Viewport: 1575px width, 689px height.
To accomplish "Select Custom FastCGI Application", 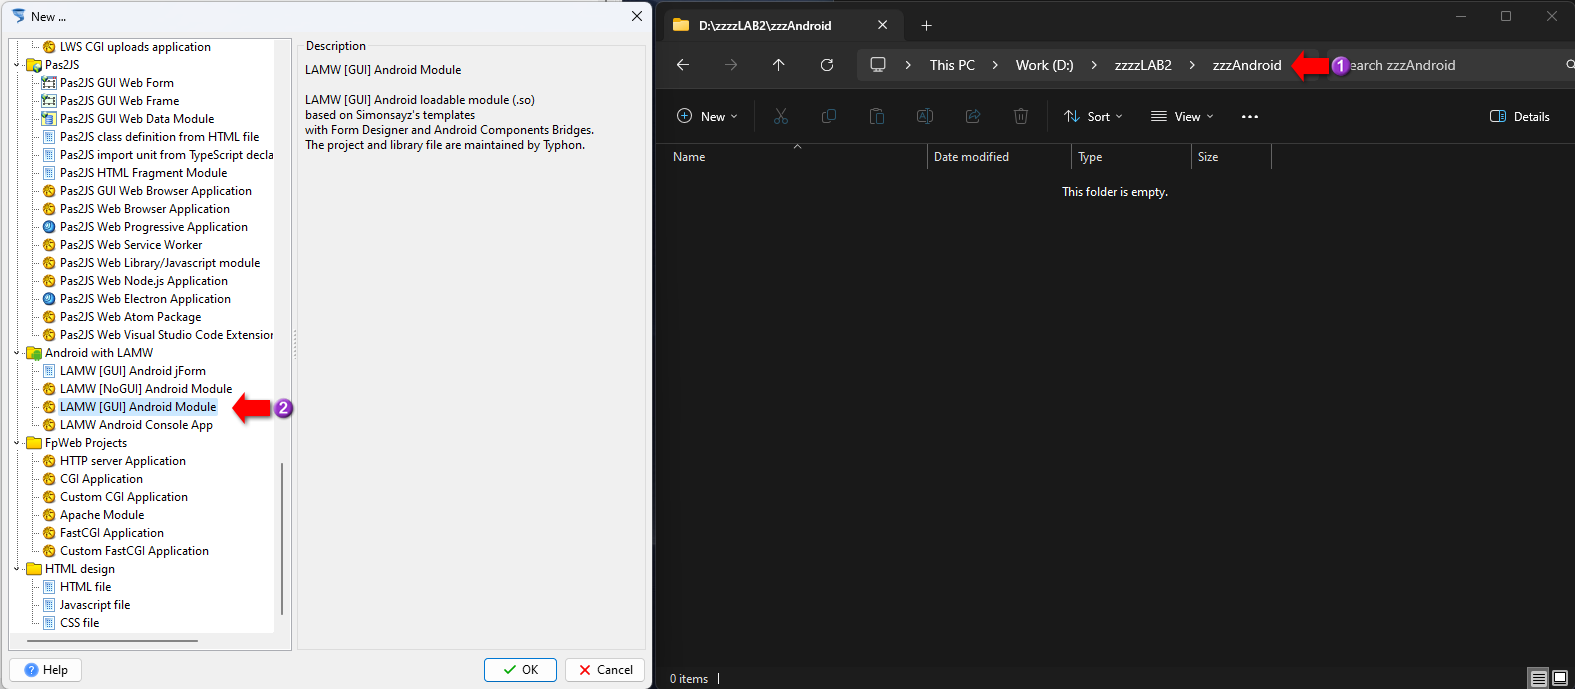I will (134, 551).
